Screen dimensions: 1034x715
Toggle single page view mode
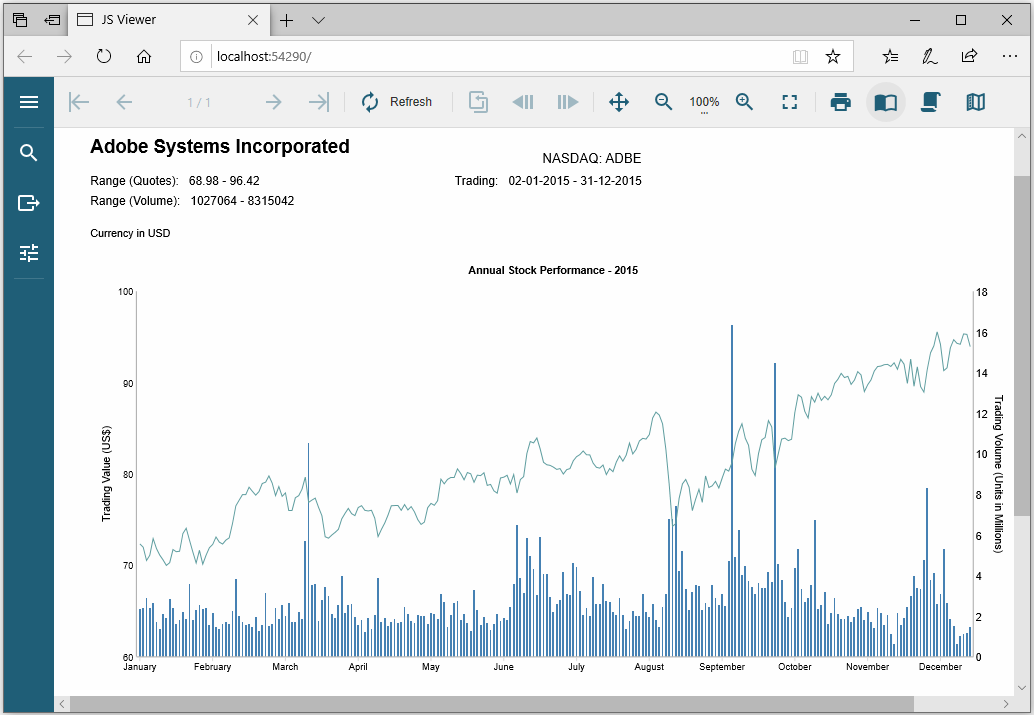pos(885,101)
